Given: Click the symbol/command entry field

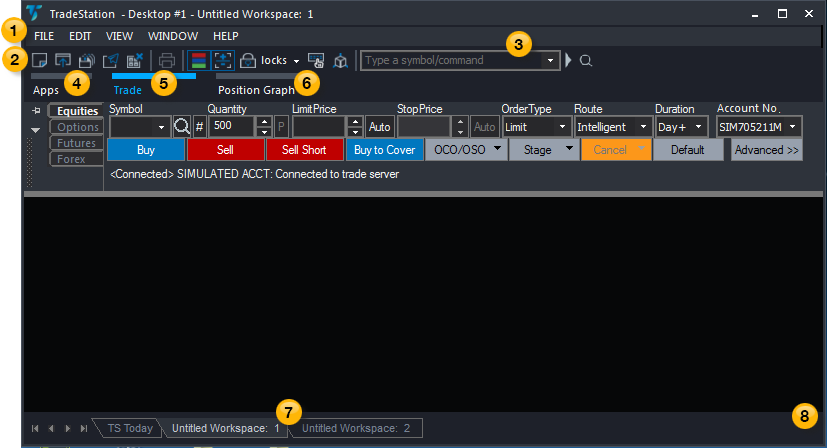Looking at the screenshot, I should (x=451, y=60).
